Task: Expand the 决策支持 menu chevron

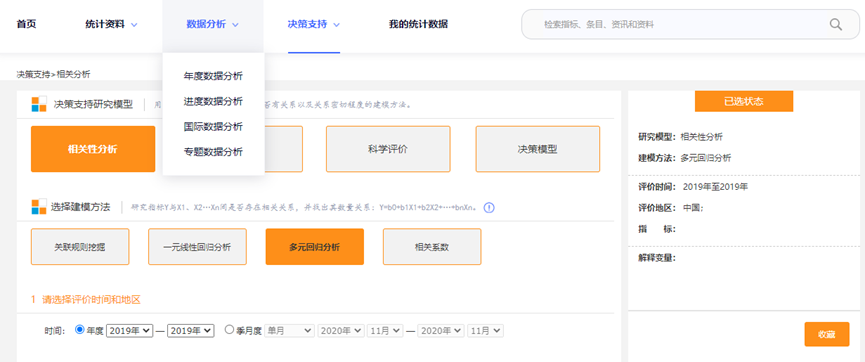Action: (337, 25)
